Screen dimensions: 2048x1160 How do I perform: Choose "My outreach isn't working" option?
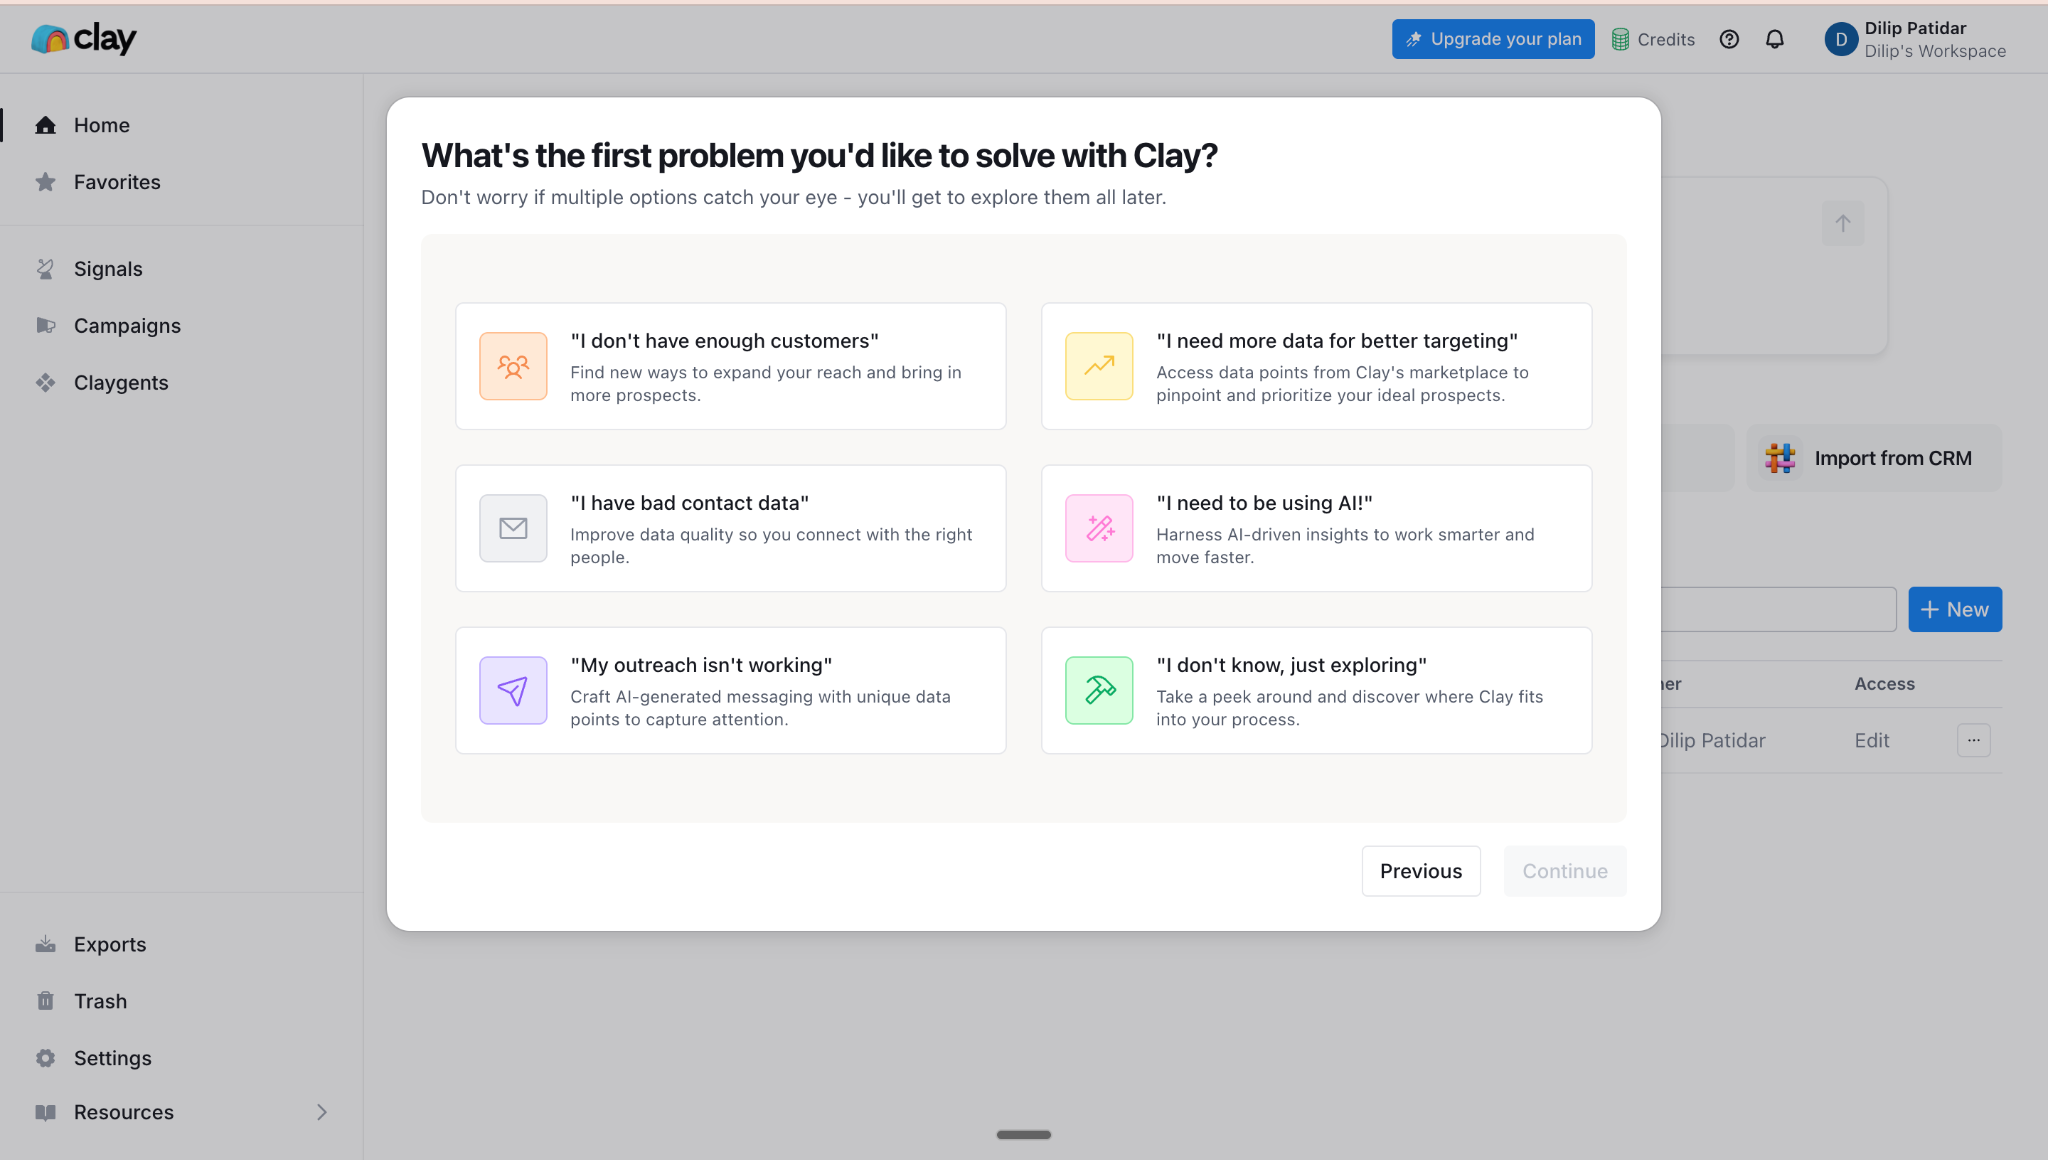[730, 690]
